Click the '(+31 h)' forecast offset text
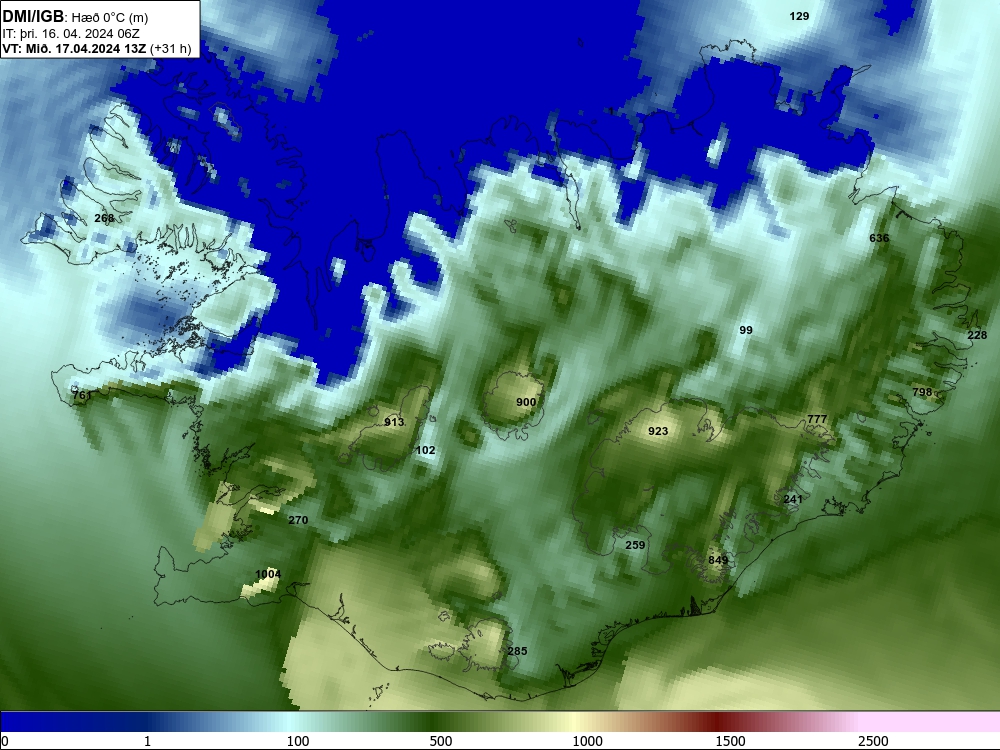Image resolution: width=1000 pixels, height=750 pixels. coord(170,48)
